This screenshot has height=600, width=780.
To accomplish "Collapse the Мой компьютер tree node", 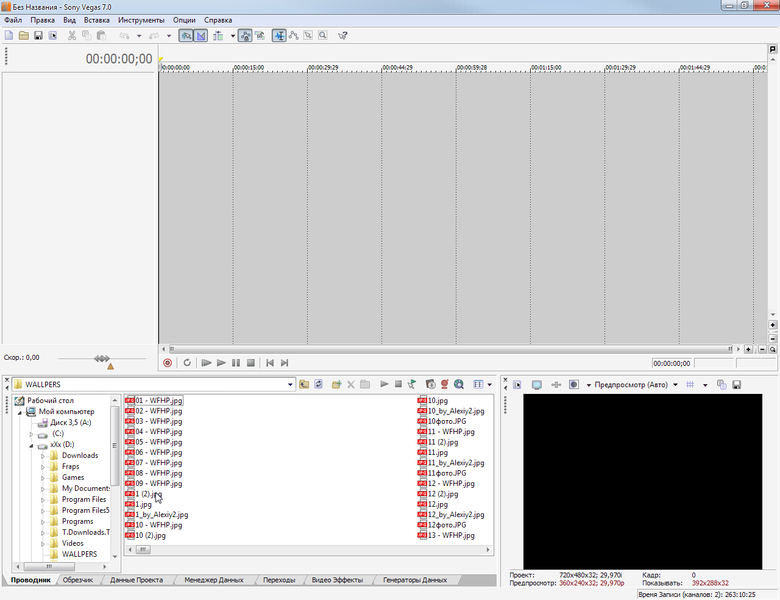I will [x=20, y=412].
